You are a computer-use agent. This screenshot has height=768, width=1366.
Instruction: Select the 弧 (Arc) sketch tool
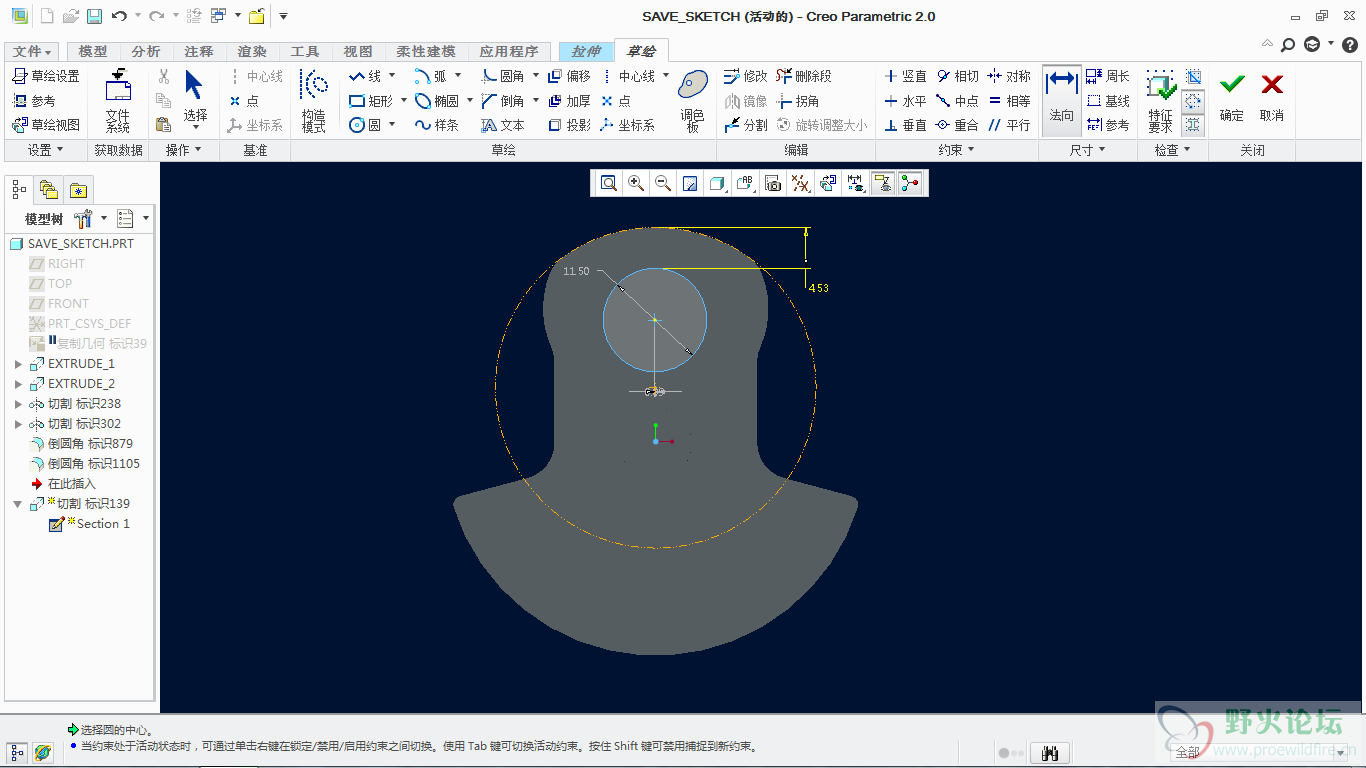[431, 76]
